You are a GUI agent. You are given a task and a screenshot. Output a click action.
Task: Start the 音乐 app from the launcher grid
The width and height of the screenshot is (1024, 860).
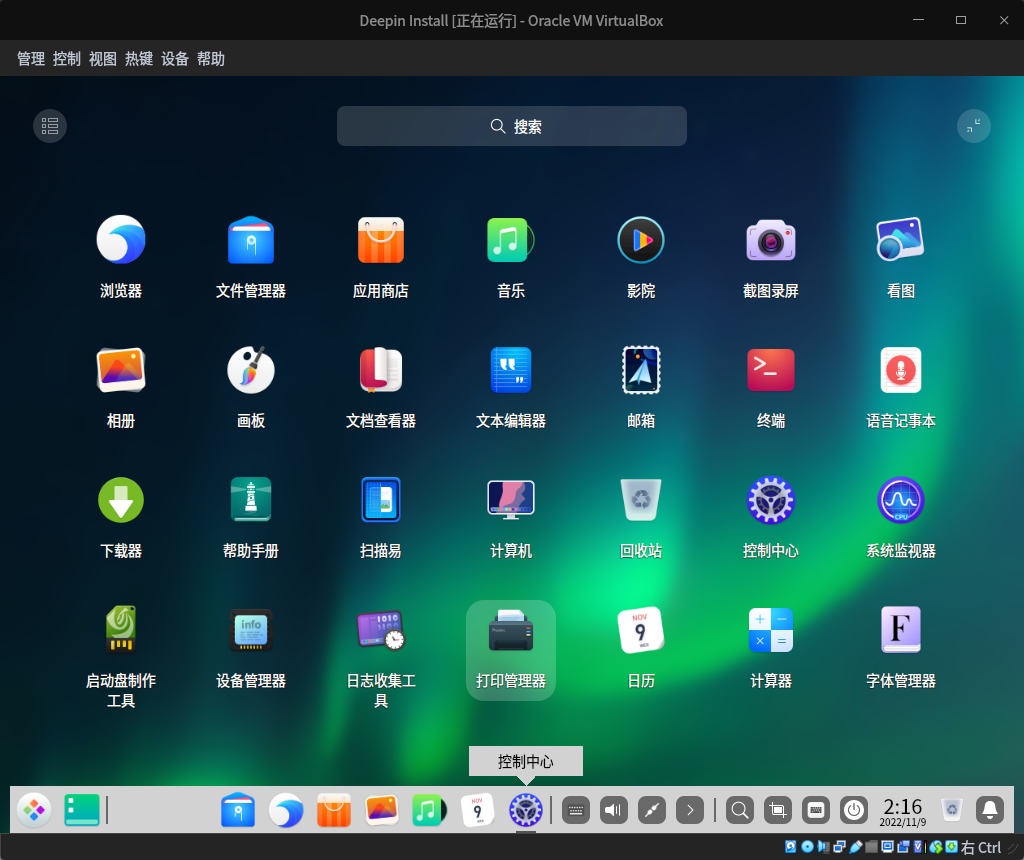tap(511, 240)
